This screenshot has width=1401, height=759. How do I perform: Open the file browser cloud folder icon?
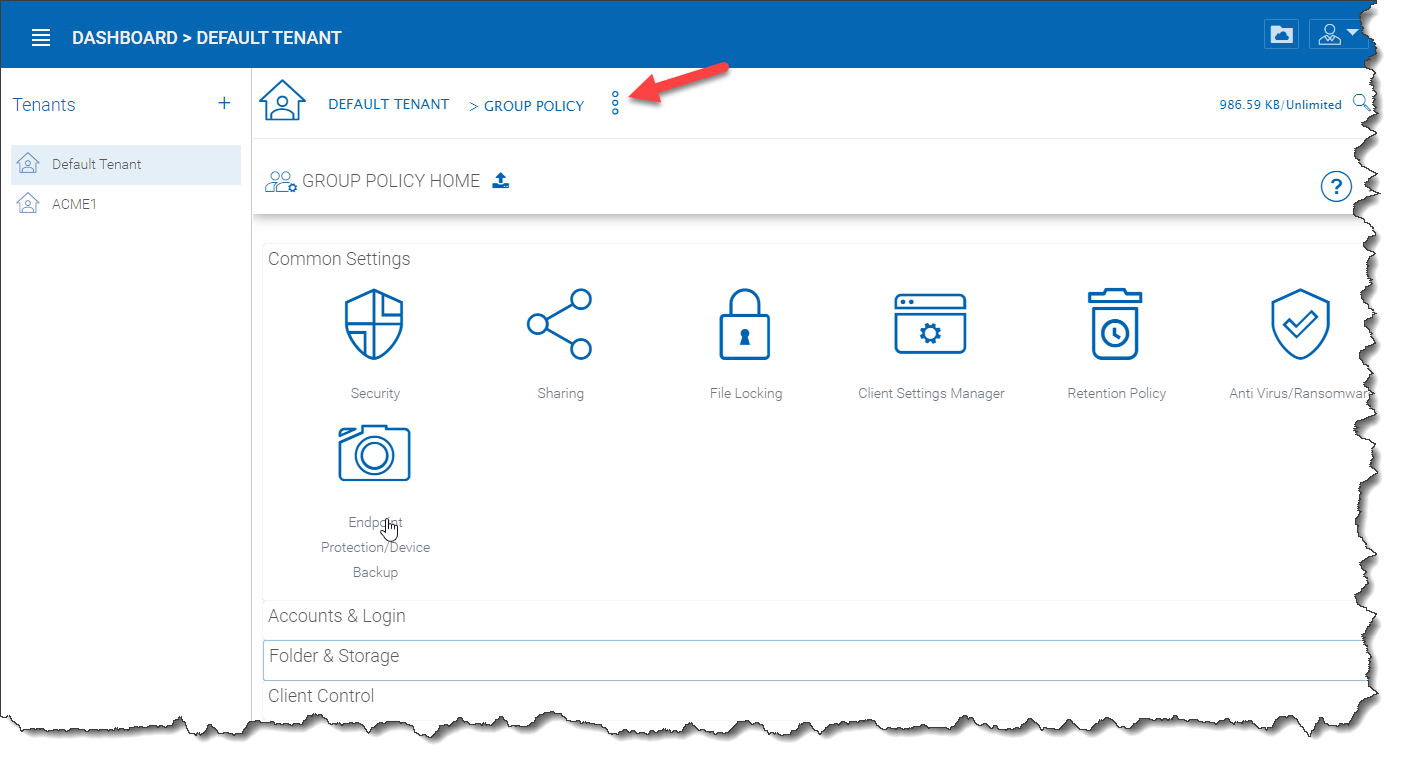1281,35
